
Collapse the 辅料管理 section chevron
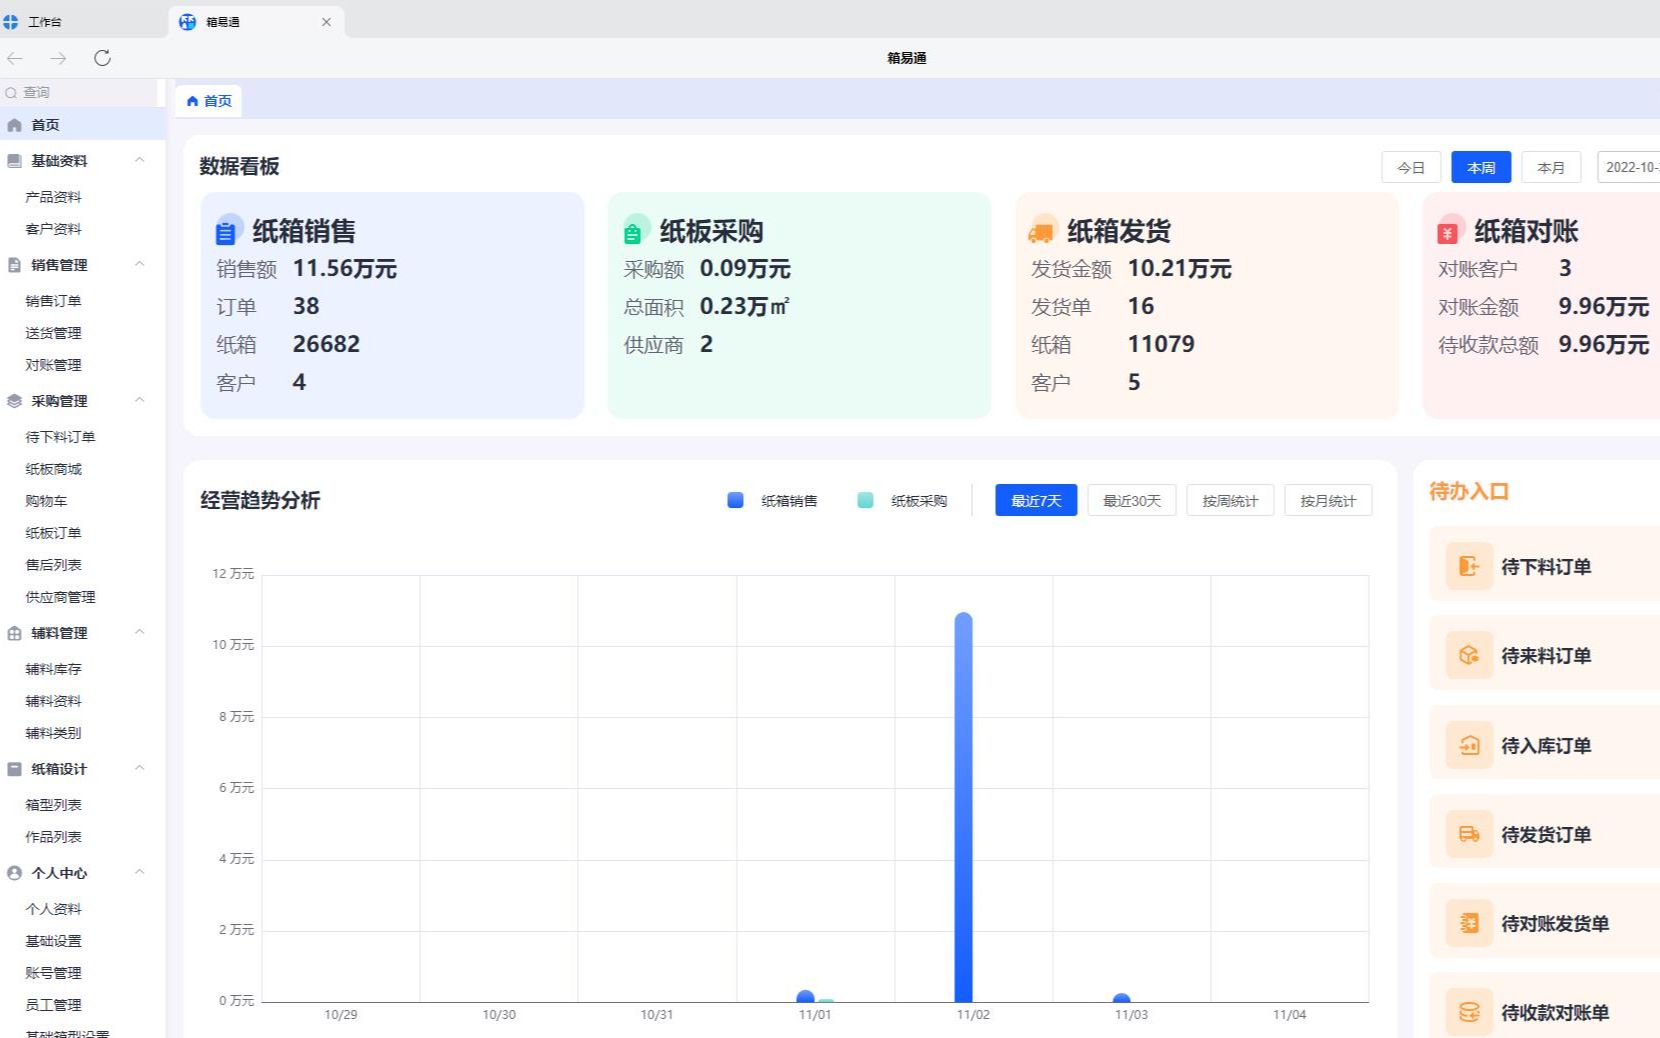pyautogui.click(x=140, y=632)
